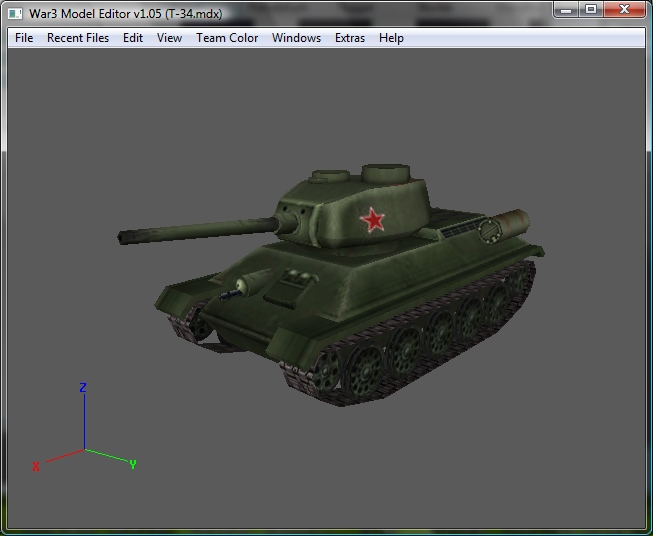
Task: Open the File menu
Action: (24, 38)
